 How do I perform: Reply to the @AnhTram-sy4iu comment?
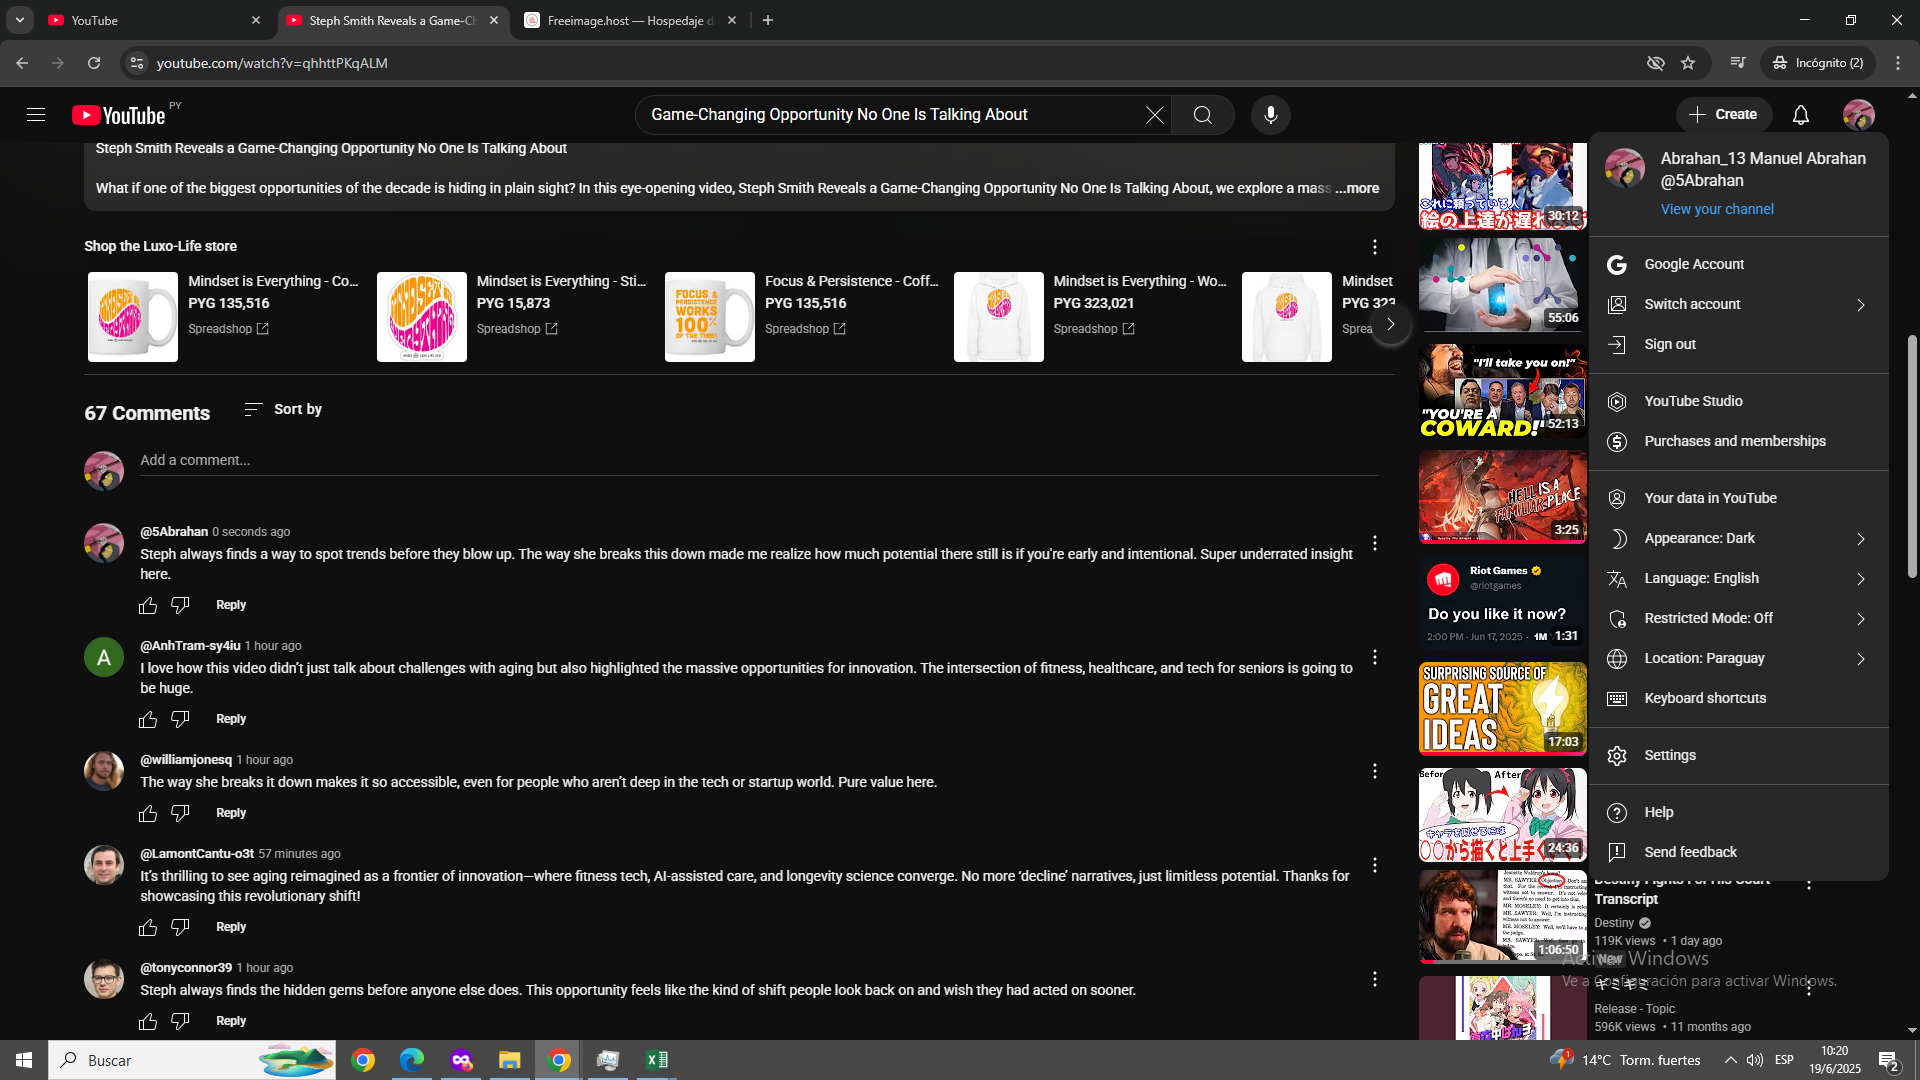click(x=231, y=719)
